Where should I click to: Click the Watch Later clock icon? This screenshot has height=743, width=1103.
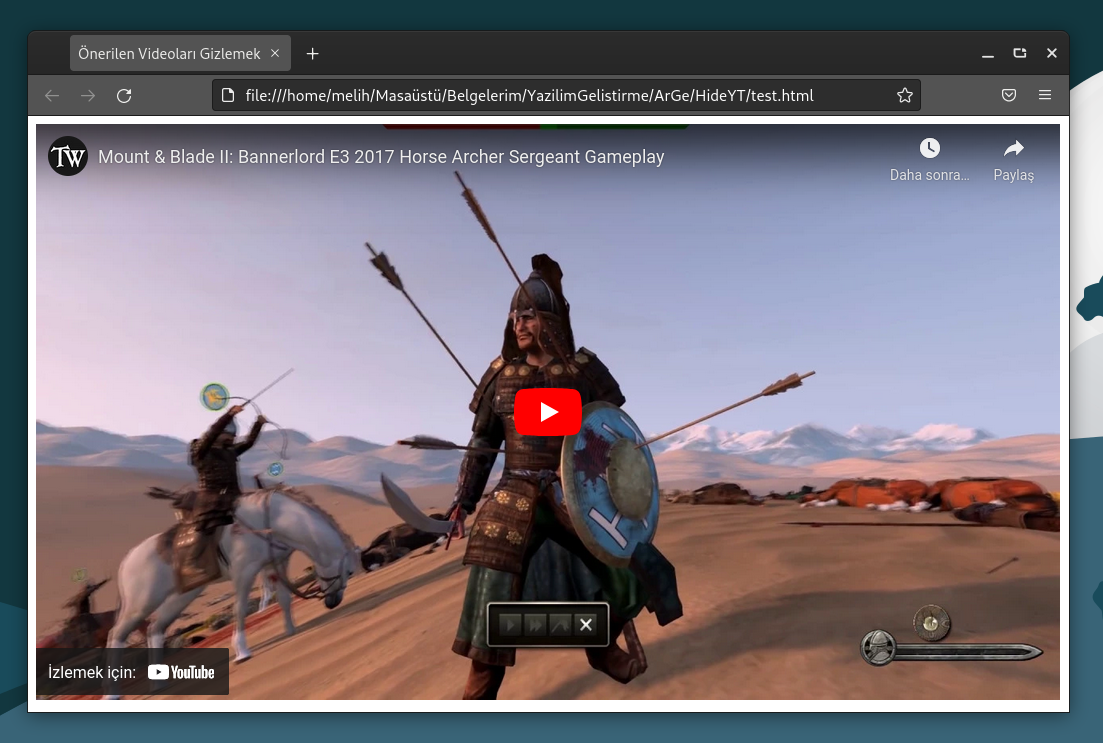coord(929,148)
